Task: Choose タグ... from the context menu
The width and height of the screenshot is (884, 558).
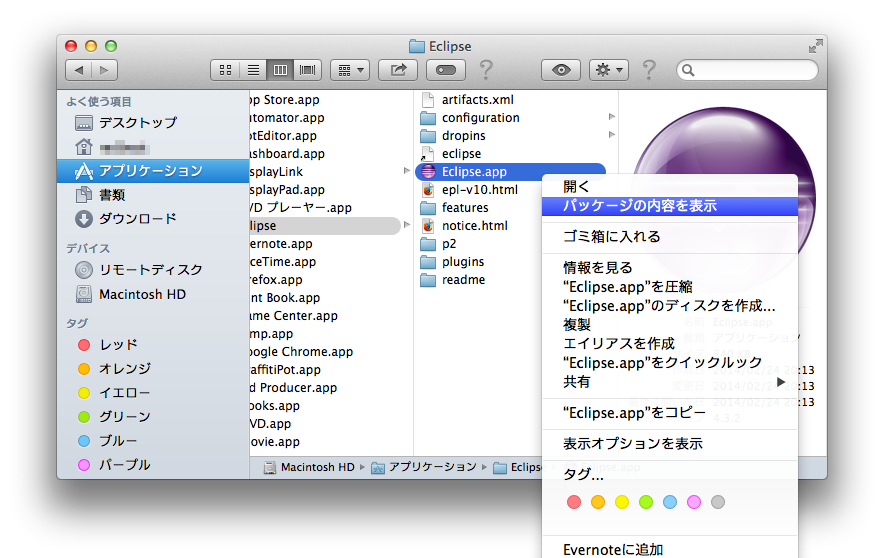Action: (x=670, y=475)
